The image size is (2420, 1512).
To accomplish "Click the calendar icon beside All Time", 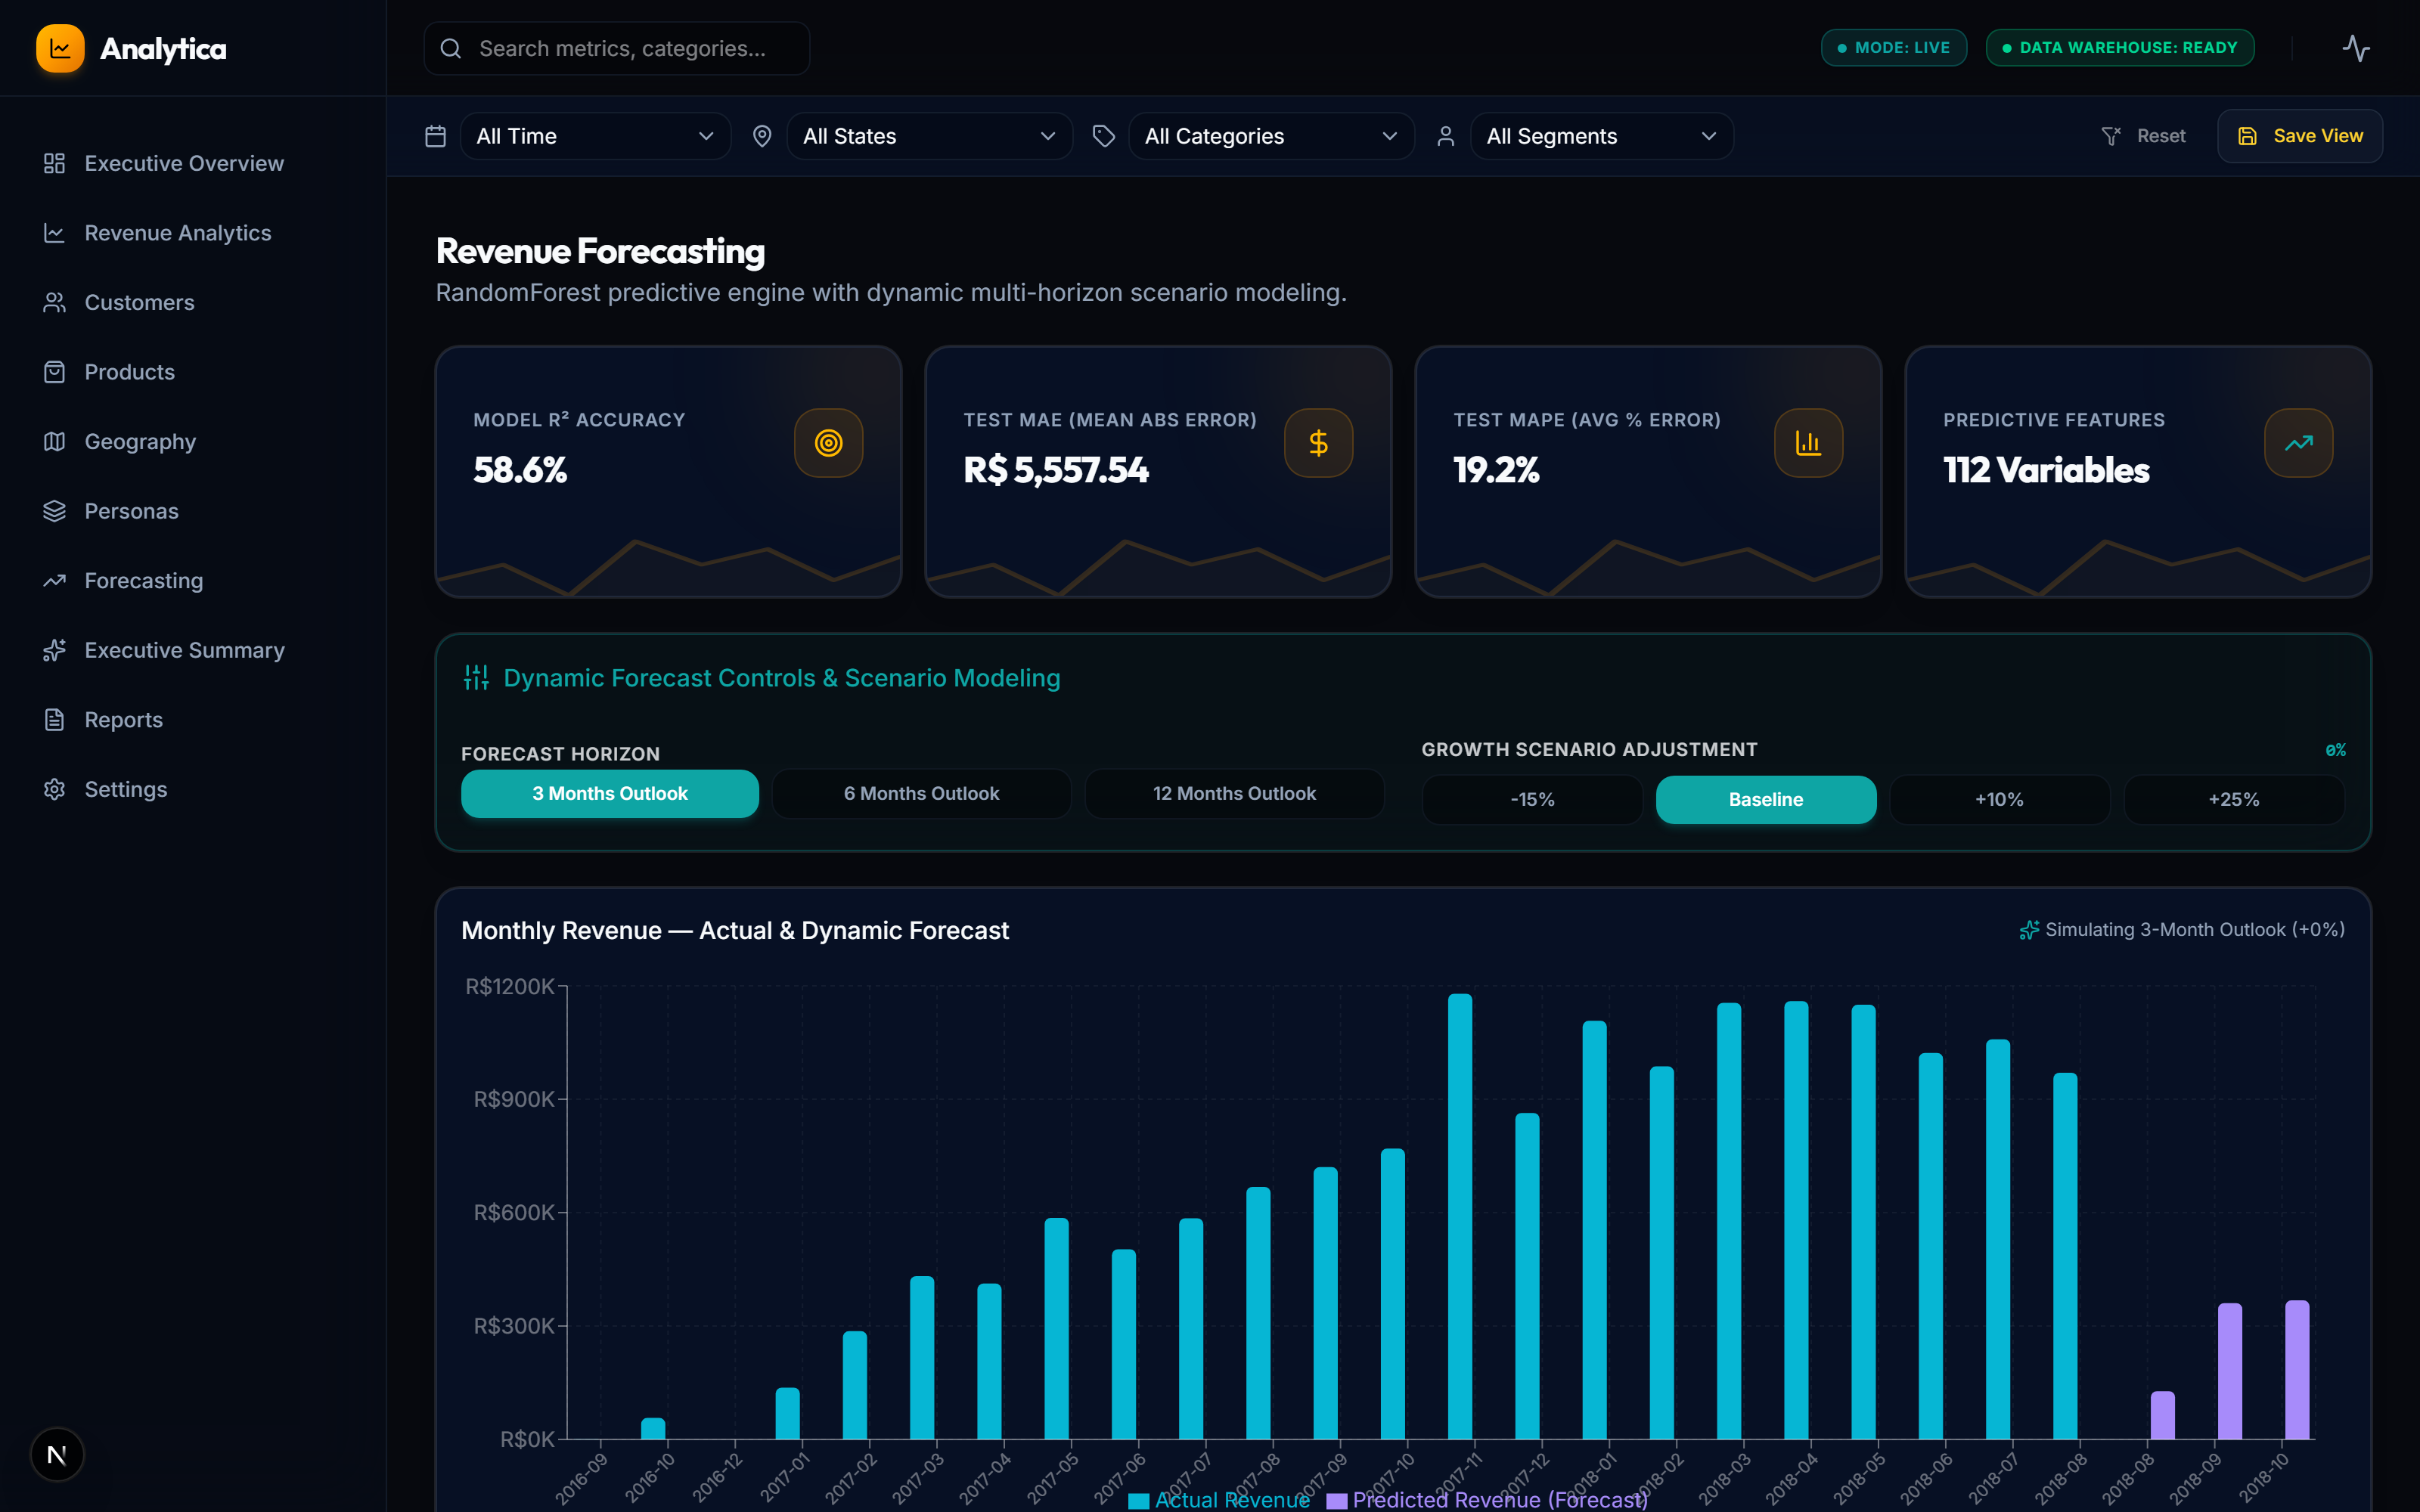I will (x=435, y=136).
